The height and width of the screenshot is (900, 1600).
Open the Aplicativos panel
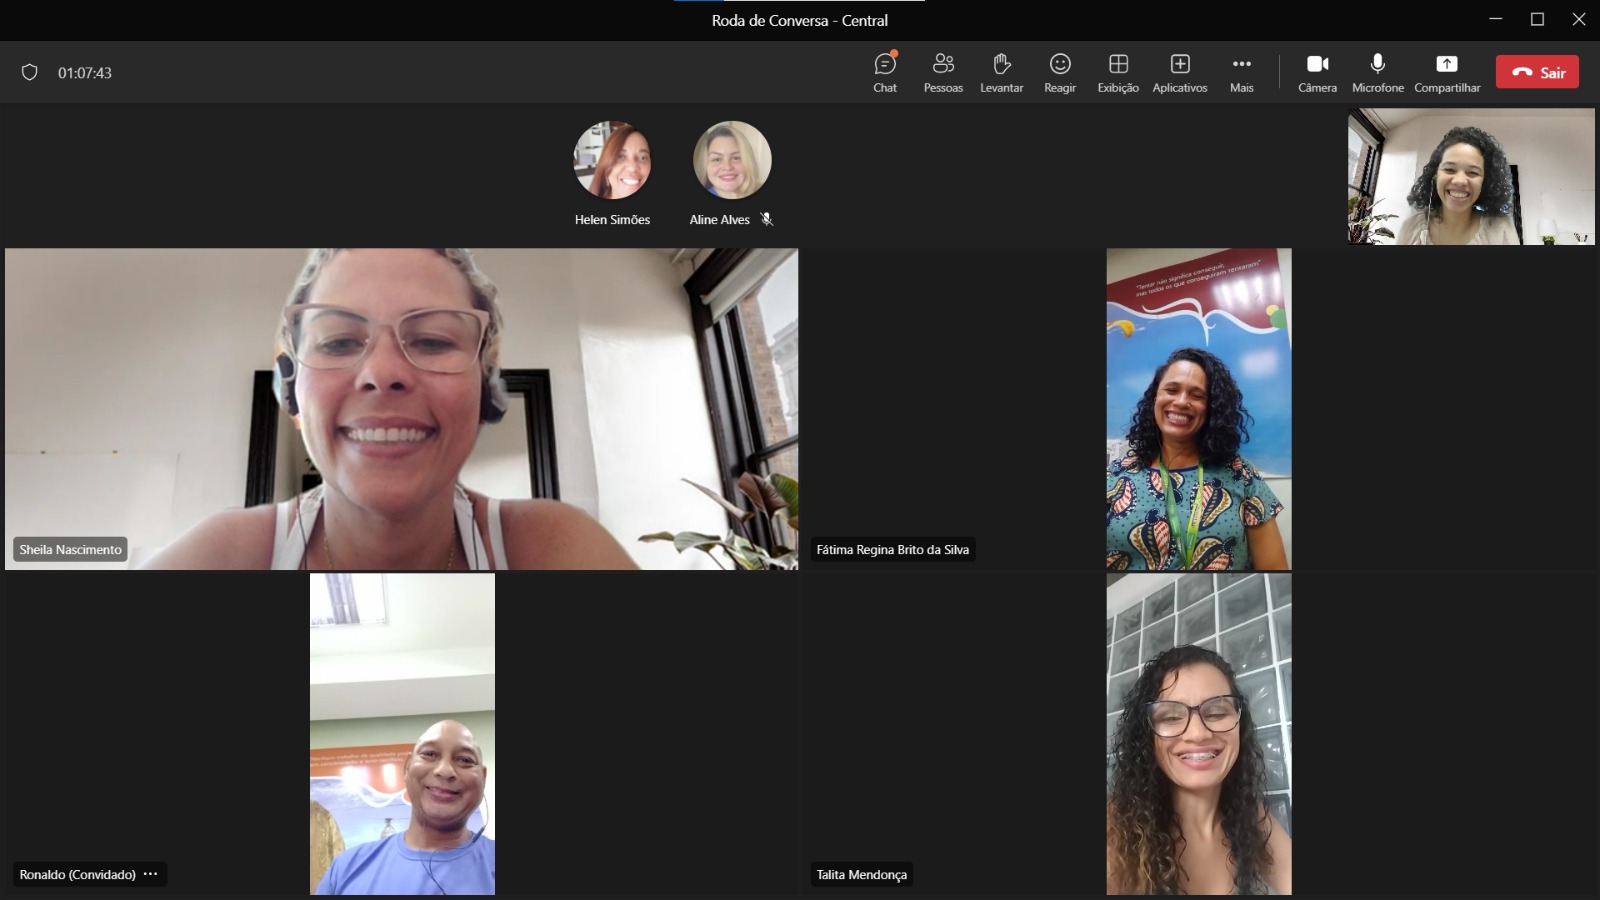tap(1180, 73)
